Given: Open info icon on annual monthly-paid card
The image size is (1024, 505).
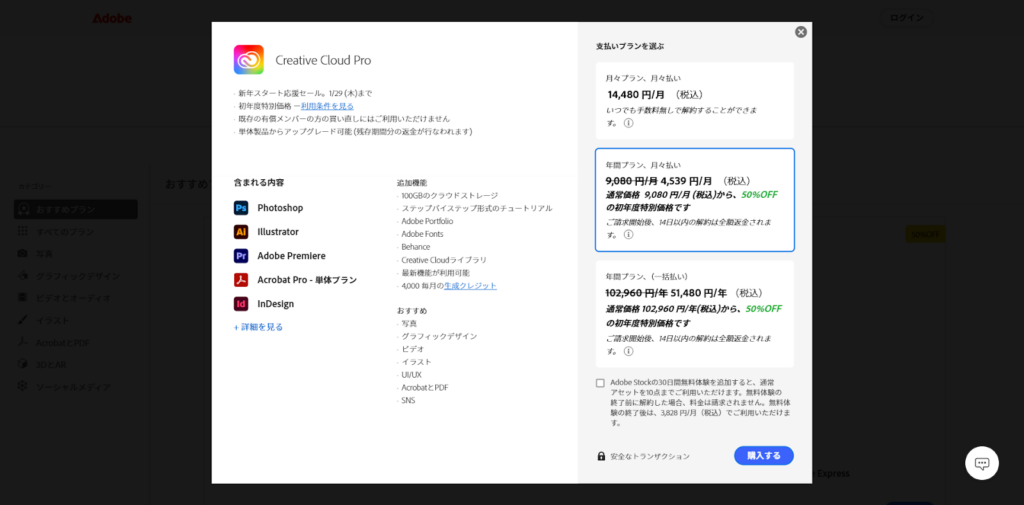Looking at the screenshot, I should (x=628, y=235).
